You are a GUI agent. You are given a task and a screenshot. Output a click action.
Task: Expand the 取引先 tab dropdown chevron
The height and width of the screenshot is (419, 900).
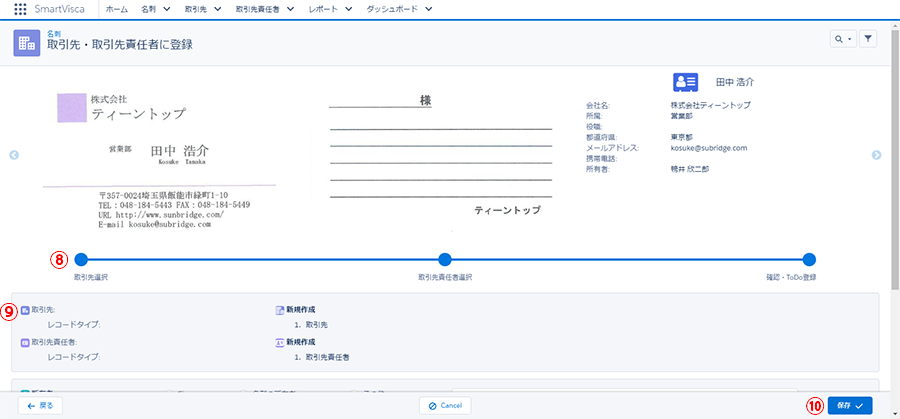click(218, 9)
